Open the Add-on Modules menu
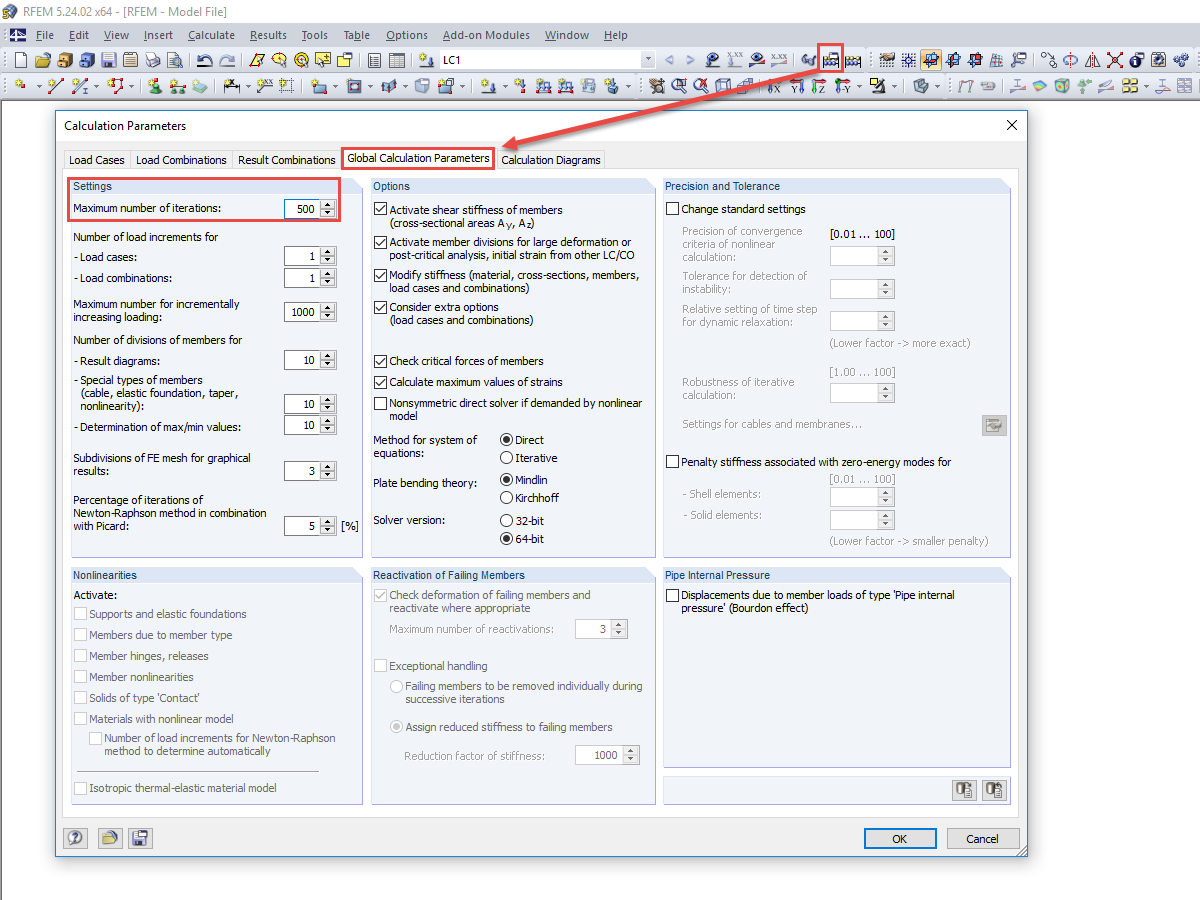 click(x=486, y=35)
